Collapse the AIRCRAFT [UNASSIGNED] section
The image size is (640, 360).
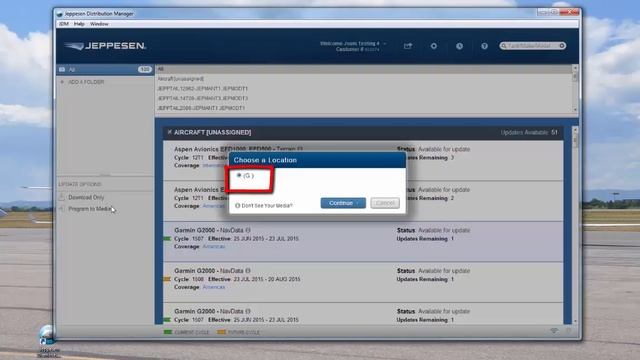pyautogui.click(x=169, y=132)
